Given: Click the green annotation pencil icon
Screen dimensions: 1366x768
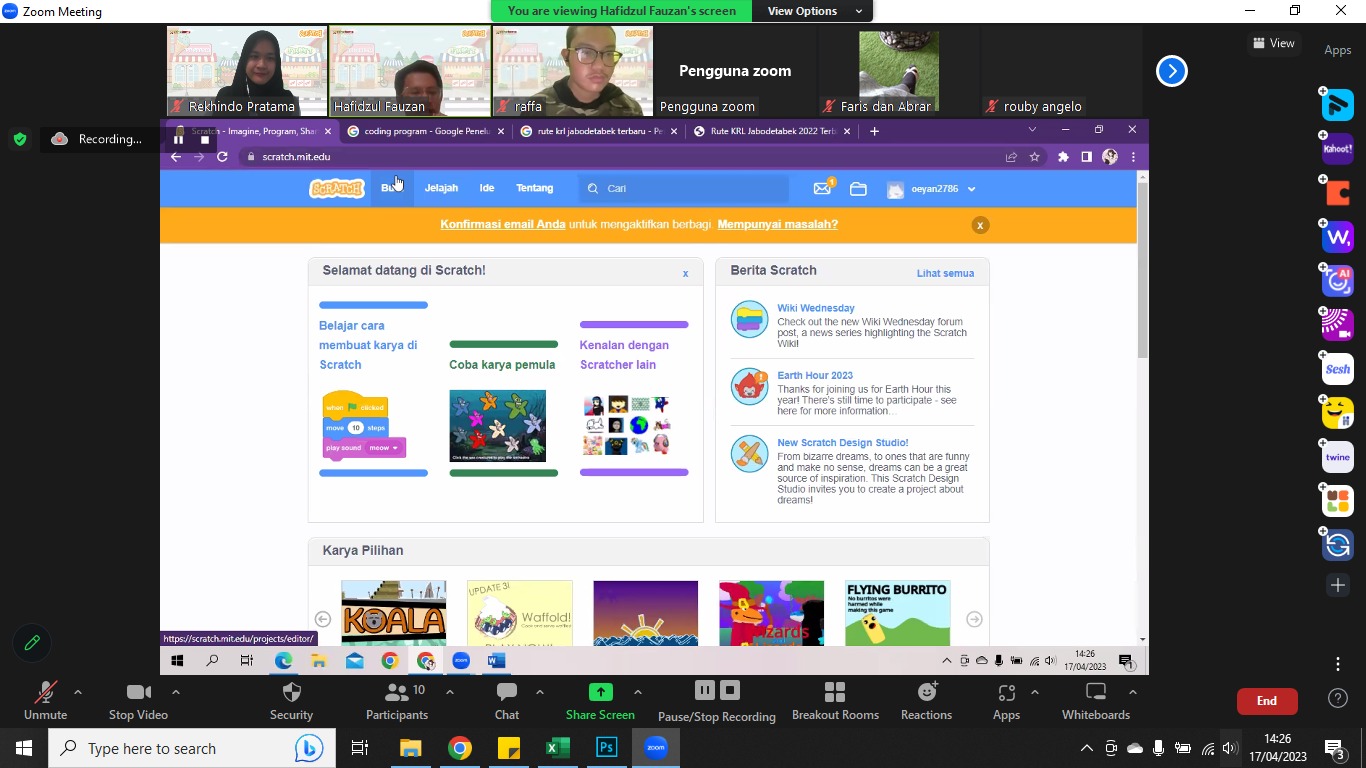Looking at the screenshot, I should [32, 643].
